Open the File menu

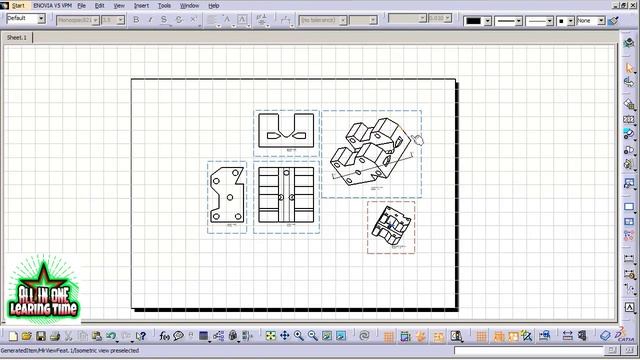coord(81,6)
